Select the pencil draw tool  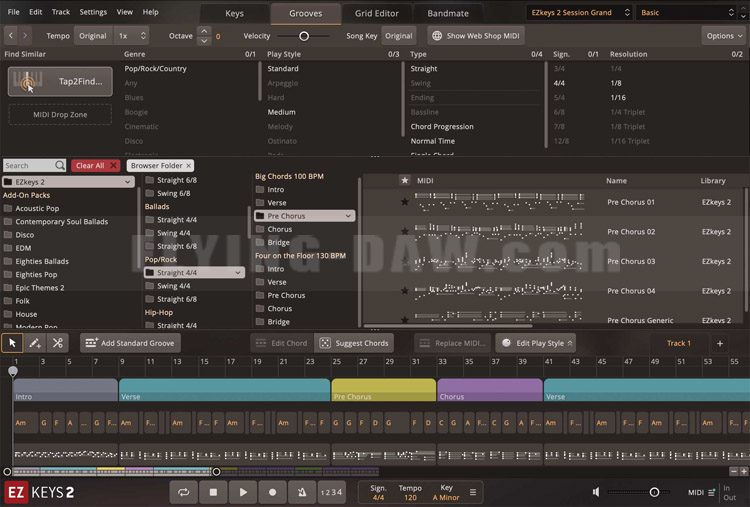click(35, 343)
